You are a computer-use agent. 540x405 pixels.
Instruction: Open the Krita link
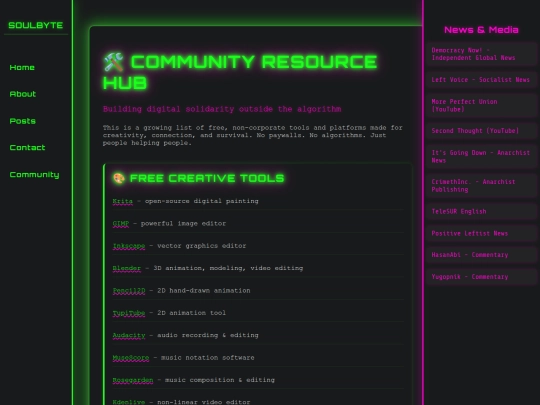[123, 201]
